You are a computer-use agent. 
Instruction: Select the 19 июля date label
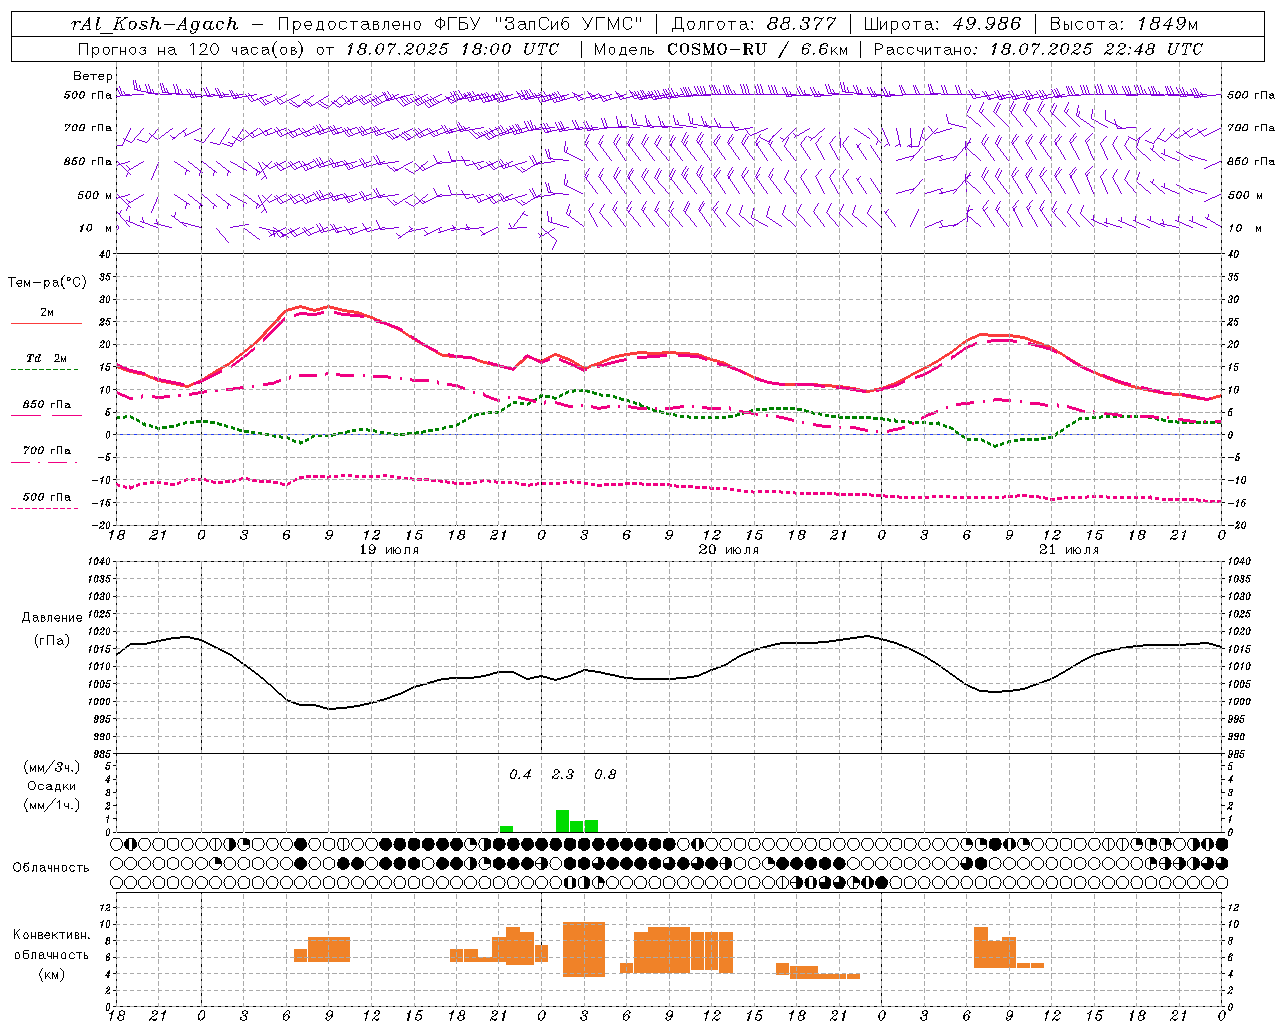(389, 550)
